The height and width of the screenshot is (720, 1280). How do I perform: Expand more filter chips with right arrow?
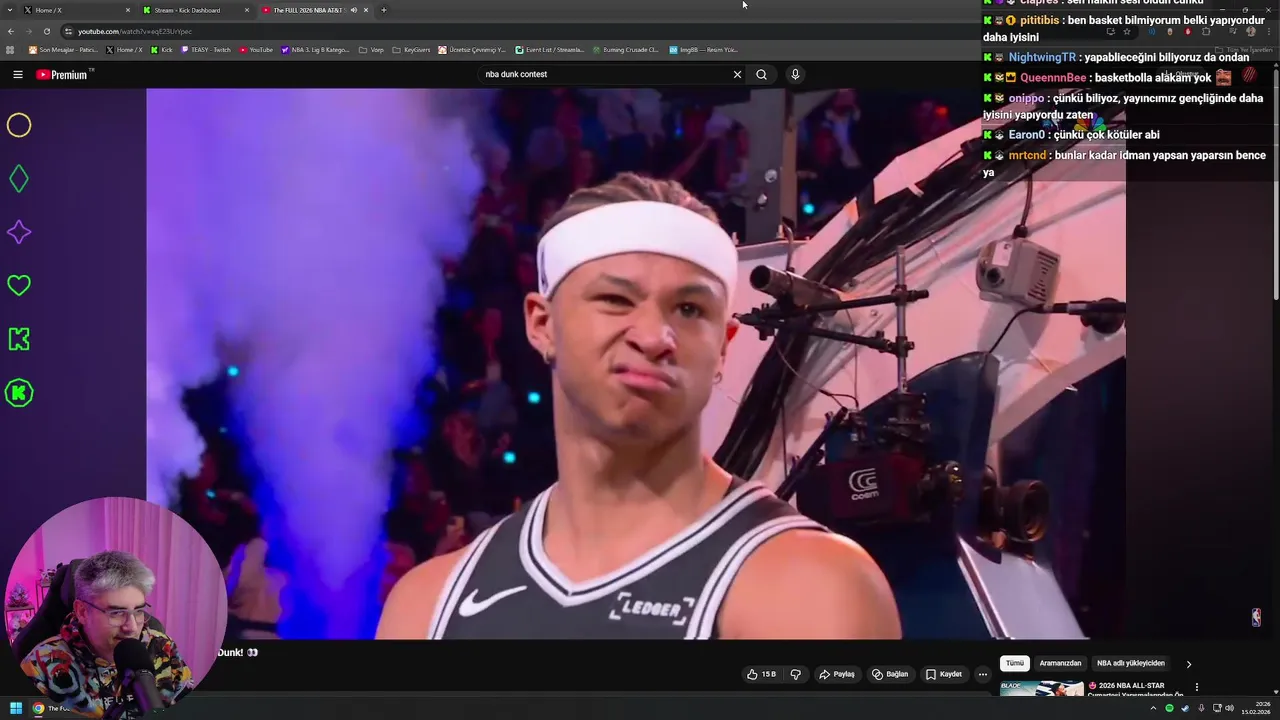1189,663
